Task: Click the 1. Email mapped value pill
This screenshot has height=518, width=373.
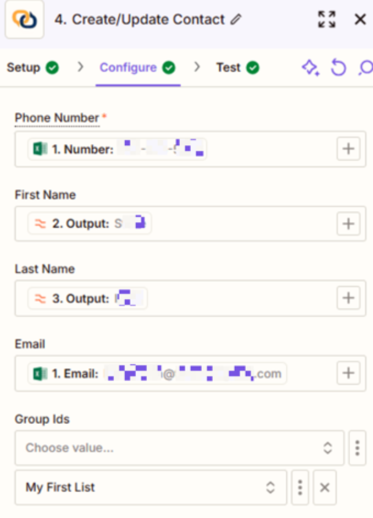Action: tap(157, 373)
